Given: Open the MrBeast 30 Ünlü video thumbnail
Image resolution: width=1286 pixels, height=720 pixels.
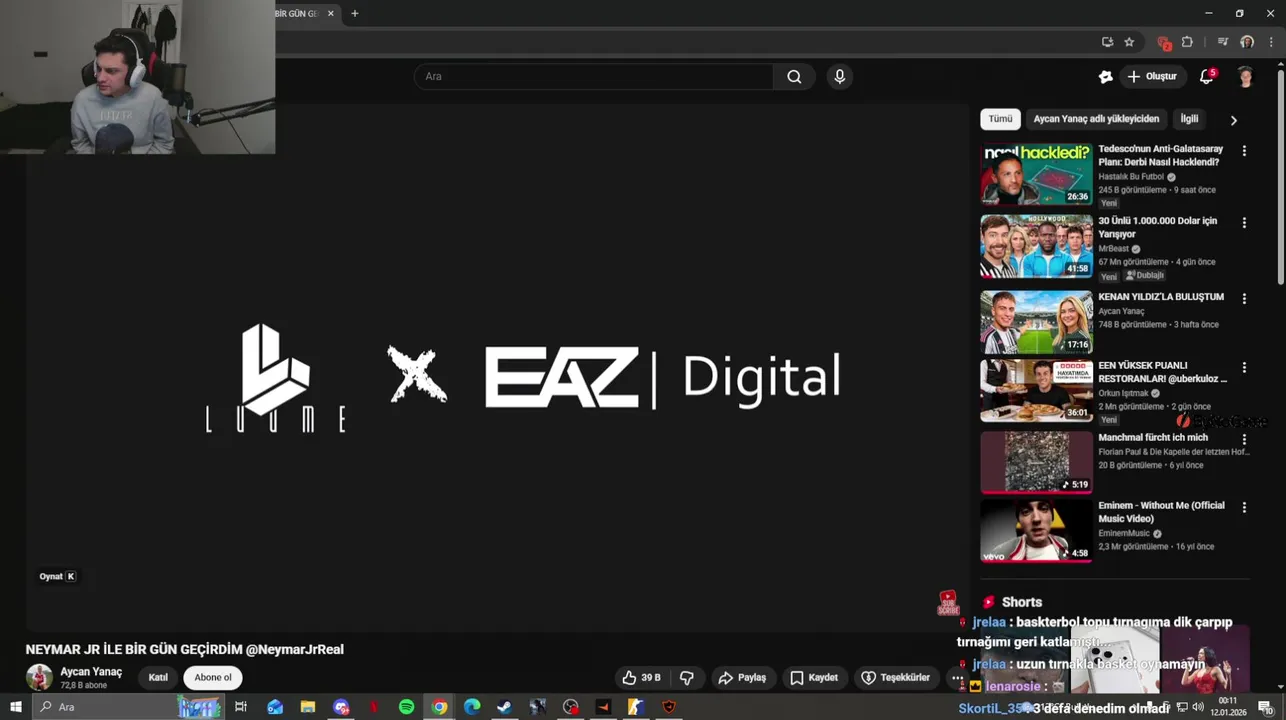Looking at the screenshot, I should click(x=1036, y=246).
